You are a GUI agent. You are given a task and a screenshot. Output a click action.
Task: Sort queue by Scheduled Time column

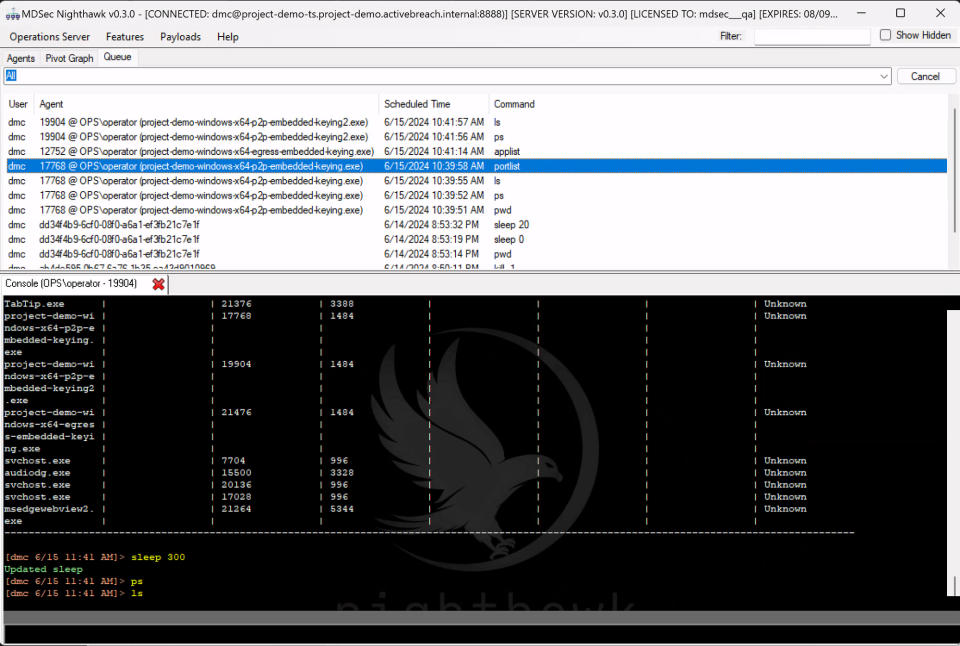pos(417,104)
